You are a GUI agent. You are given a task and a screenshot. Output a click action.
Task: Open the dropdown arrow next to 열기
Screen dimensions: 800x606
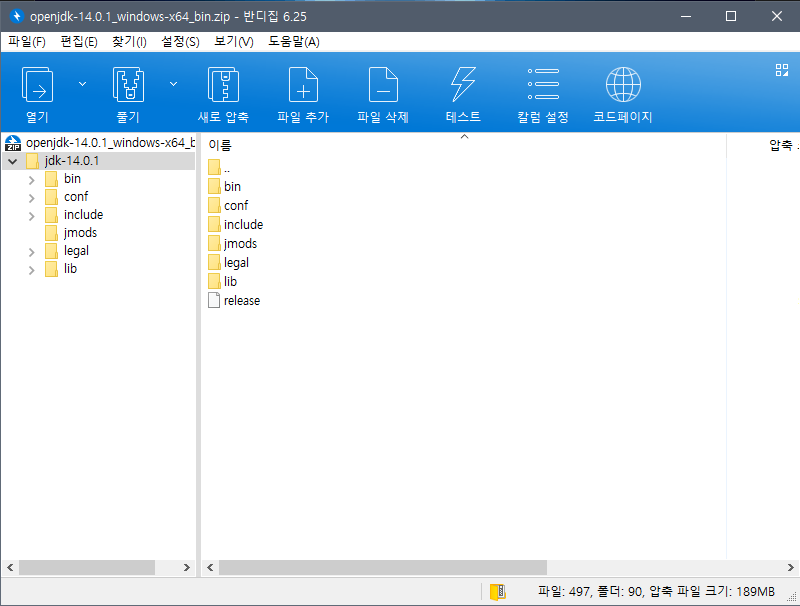click(x=82, y=84)
